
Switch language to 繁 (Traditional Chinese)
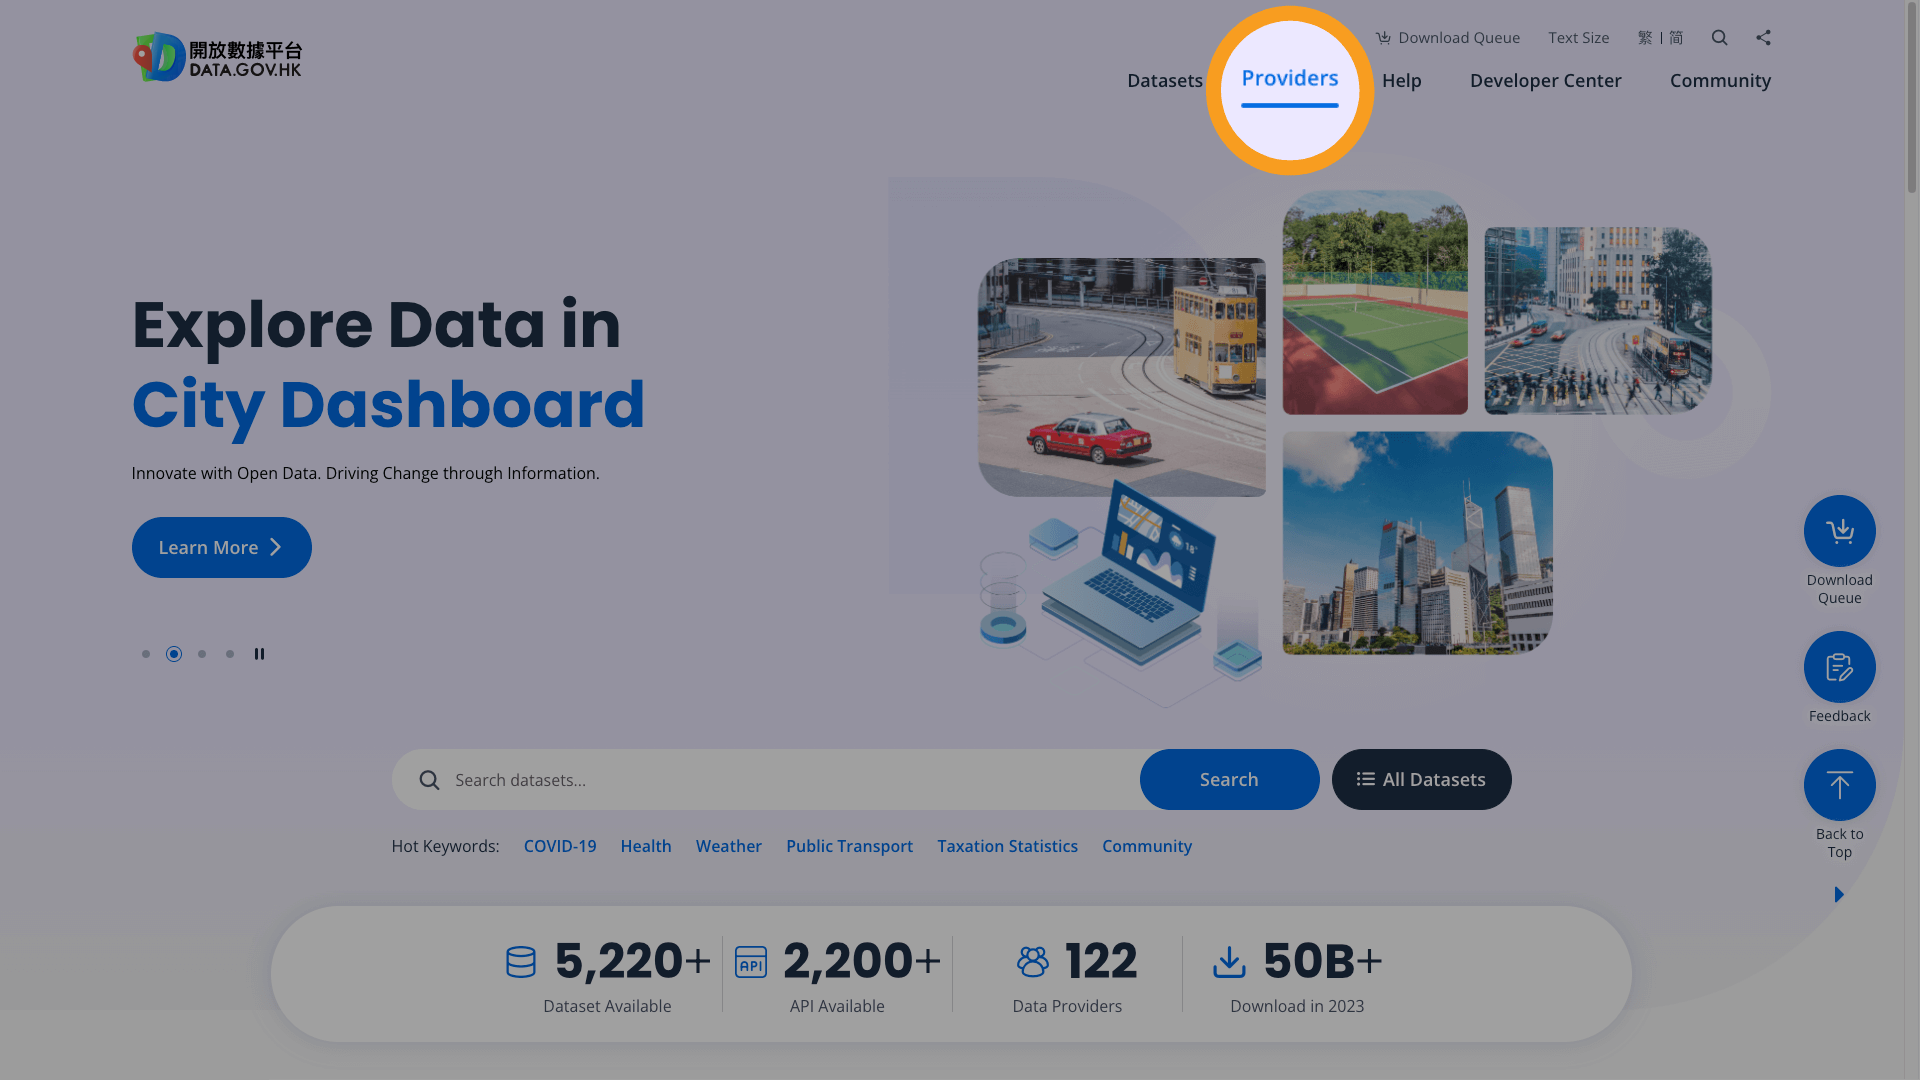(1644, 37)
